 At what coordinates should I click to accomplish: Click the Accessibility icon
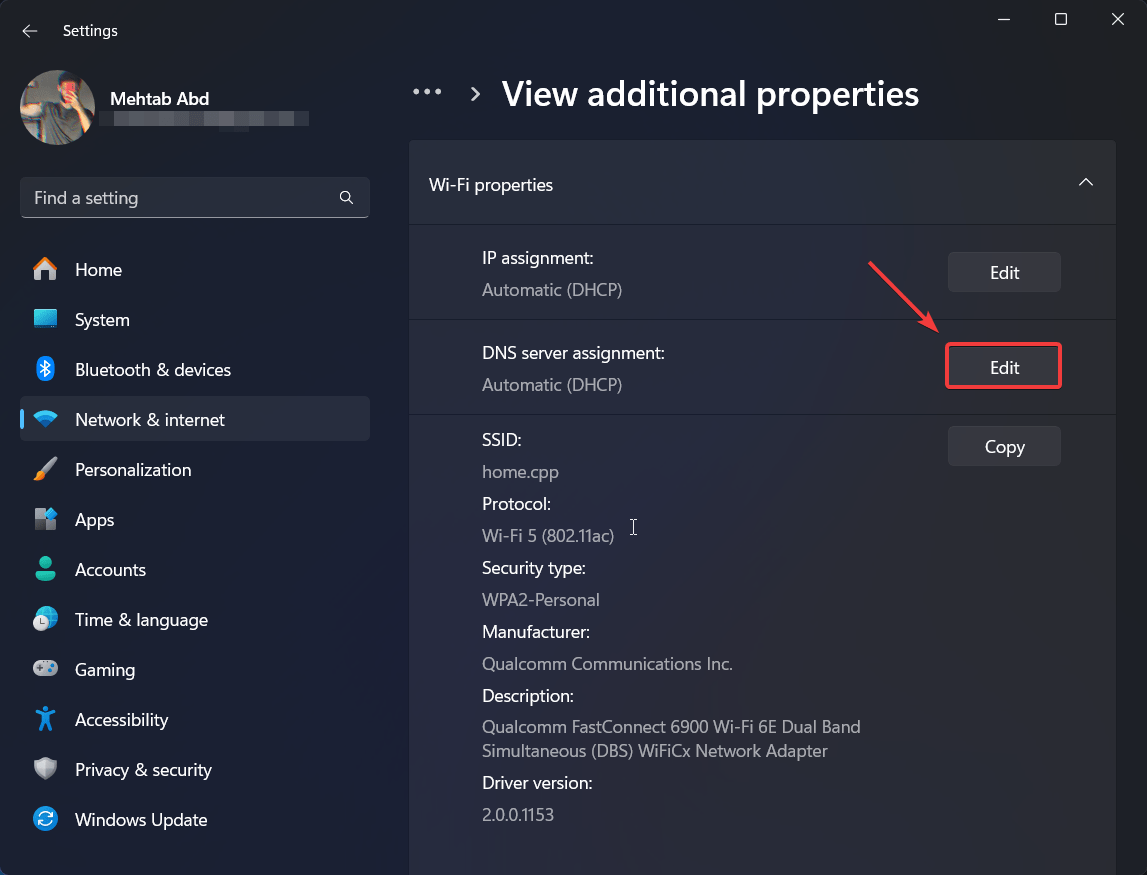click(45, 719)
